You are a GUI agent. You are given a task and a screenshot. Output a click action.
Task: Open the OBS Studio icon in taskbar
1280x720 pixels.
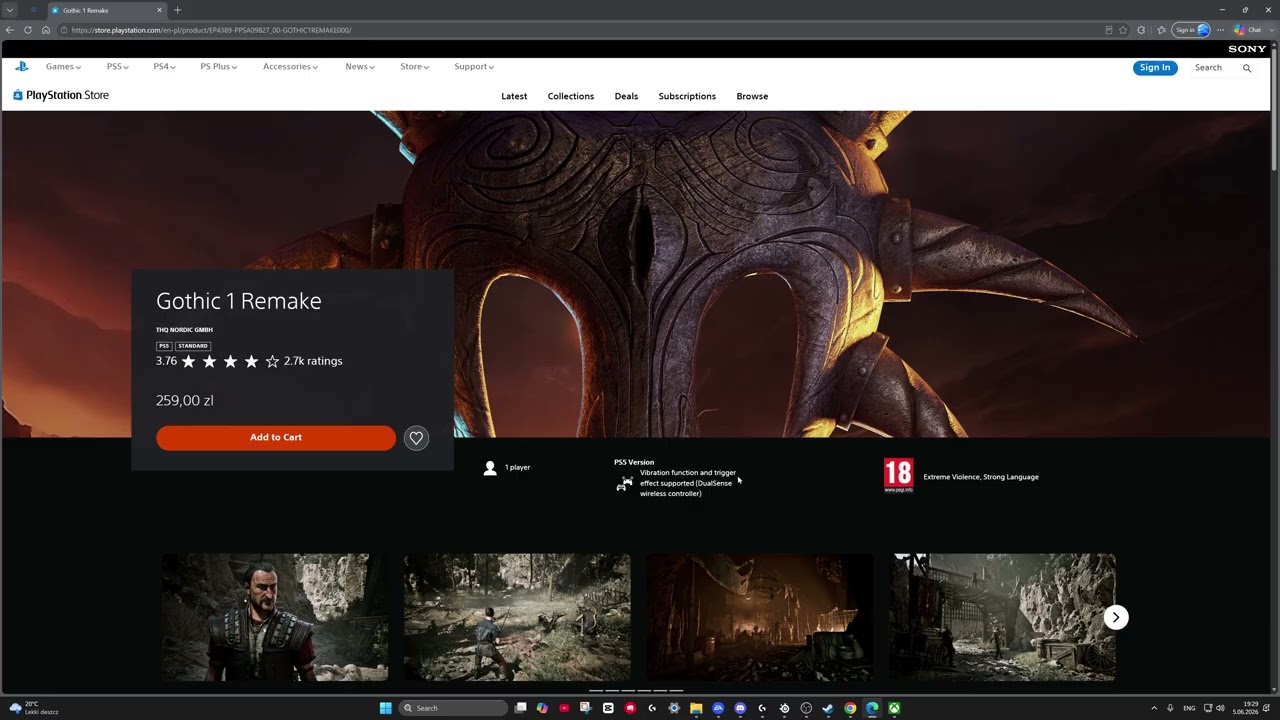pyautogui.click(x=806, y=708)
